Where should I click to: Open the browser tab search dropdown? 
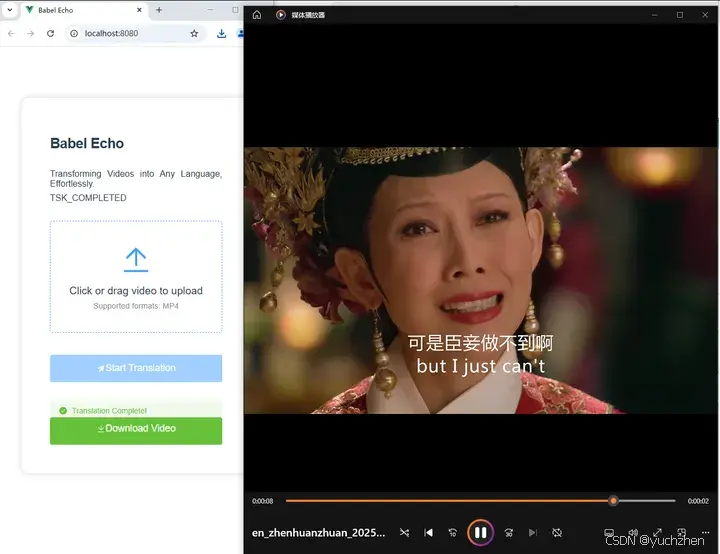coord(9,10)
